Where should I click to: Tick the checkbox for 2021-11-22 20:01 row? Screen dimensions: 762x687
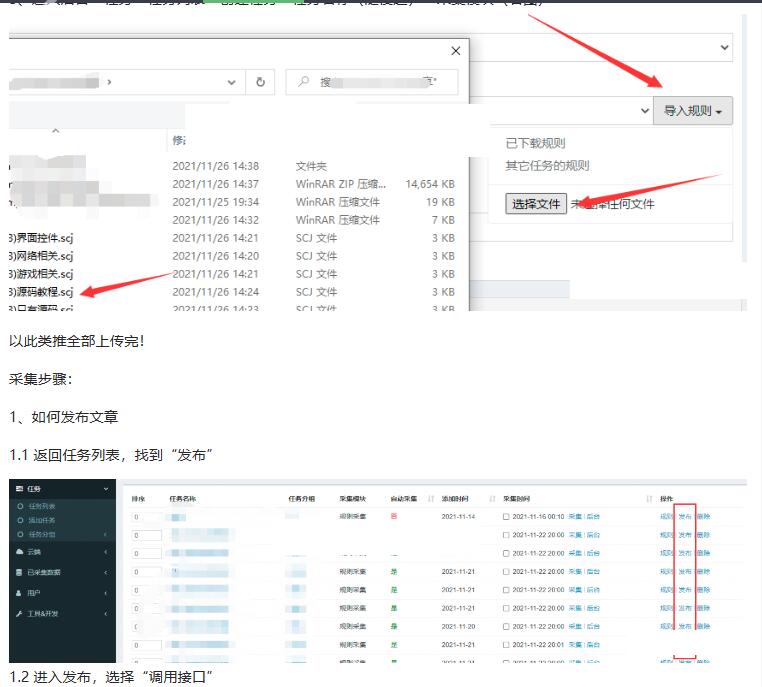click(506, 645)
